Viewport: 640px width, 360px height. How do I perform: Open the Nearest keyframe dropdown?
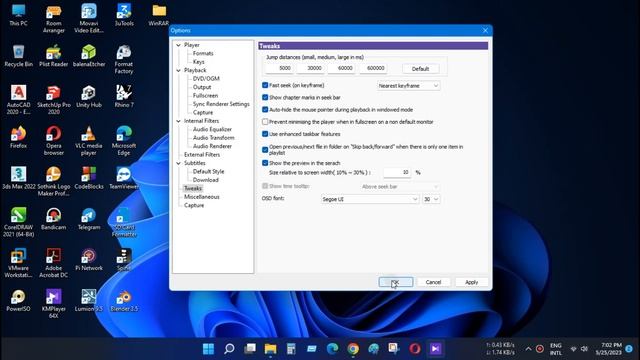click(408, 86)
